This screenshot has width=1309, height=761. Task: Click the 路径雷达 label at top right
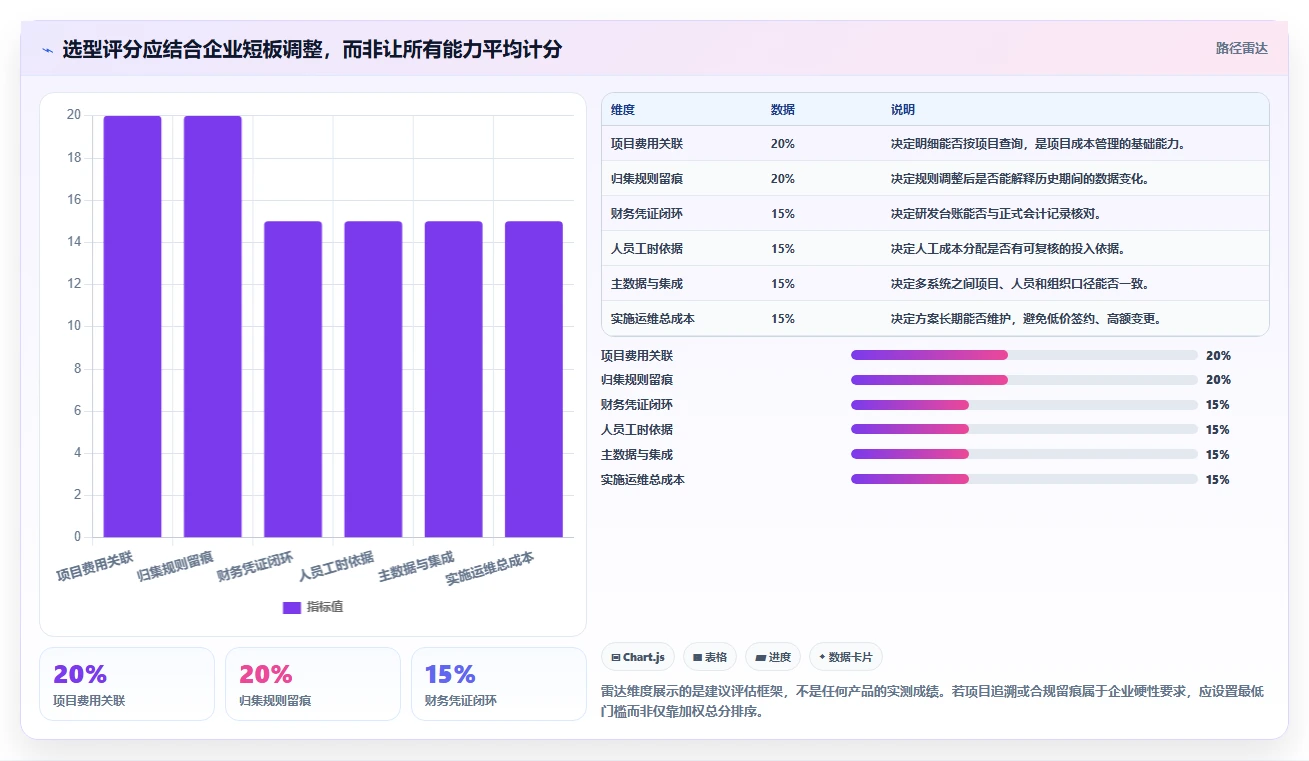tap(1242, 48)
